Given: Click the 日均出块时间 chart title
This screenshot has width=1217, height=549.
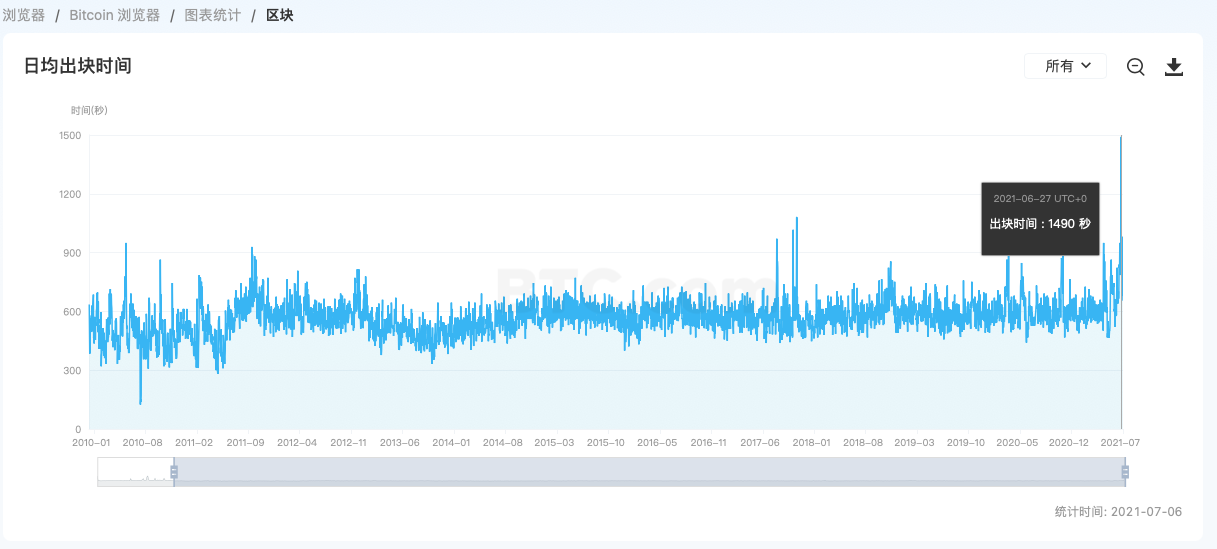Looking at the screenshot, I should point(78,66).
